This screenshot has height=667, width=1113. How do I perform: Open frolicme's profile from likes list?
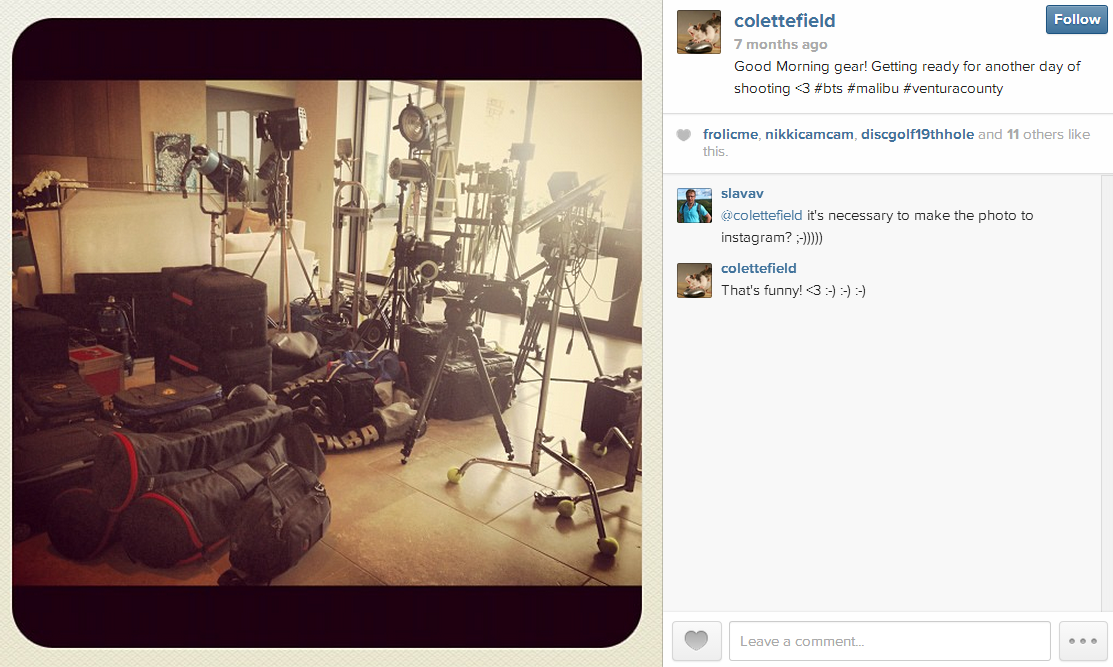[x=730, y=134]
